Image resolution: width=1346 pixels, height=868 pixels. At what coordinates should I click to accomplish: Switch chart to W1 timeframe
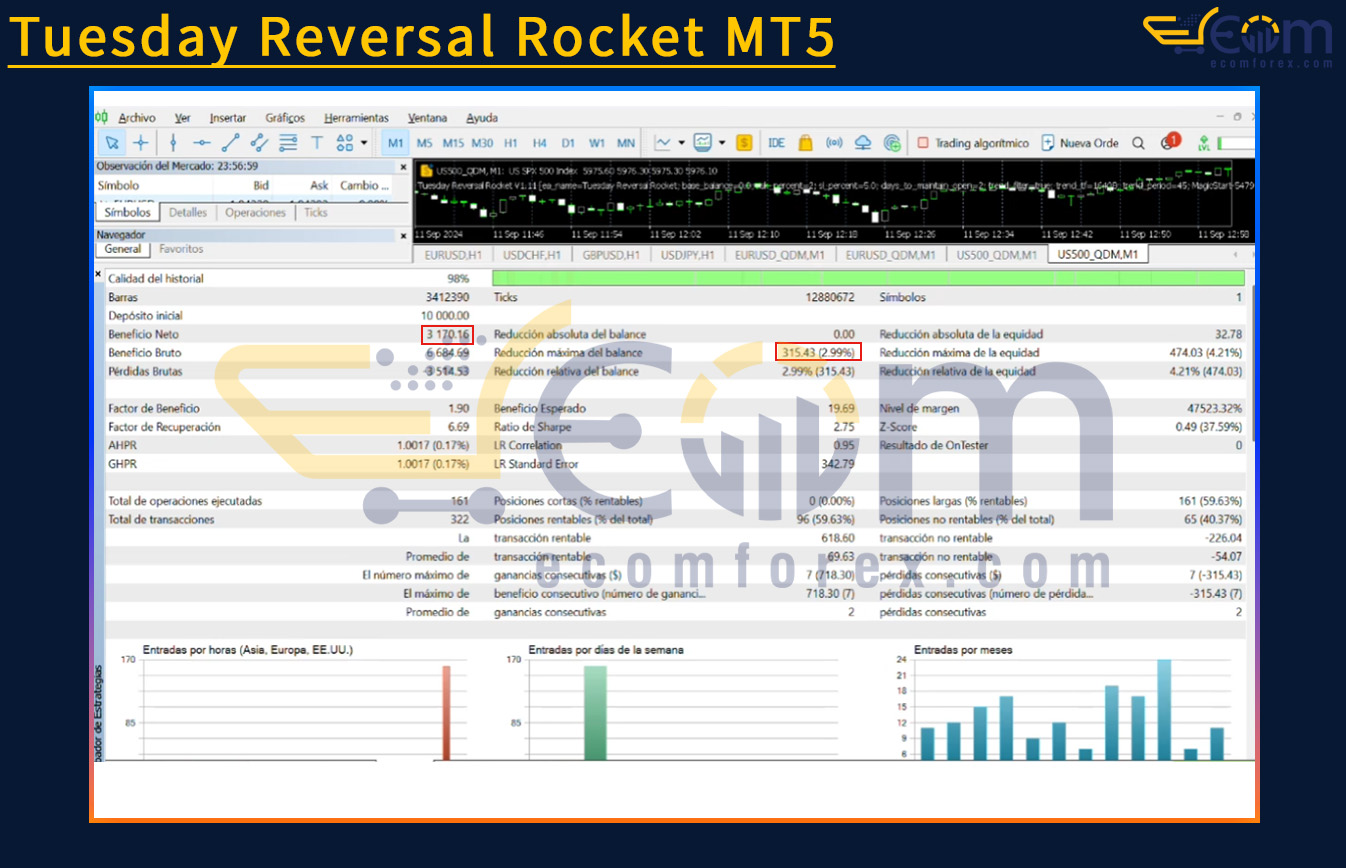coord(597,143)
